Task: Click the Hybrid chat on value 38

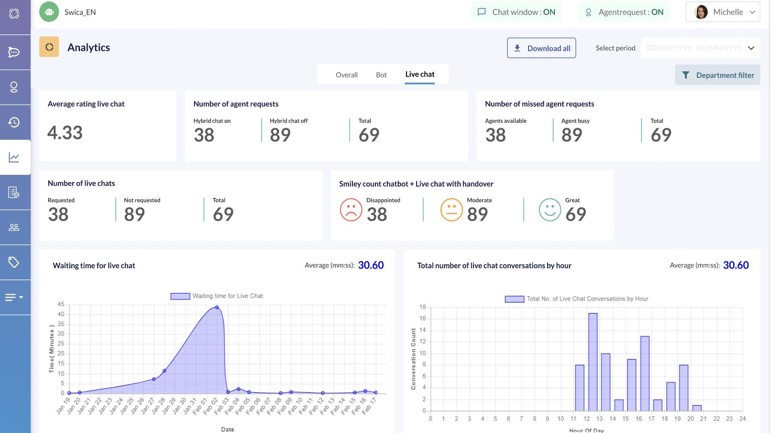Action: coord(204,135)
